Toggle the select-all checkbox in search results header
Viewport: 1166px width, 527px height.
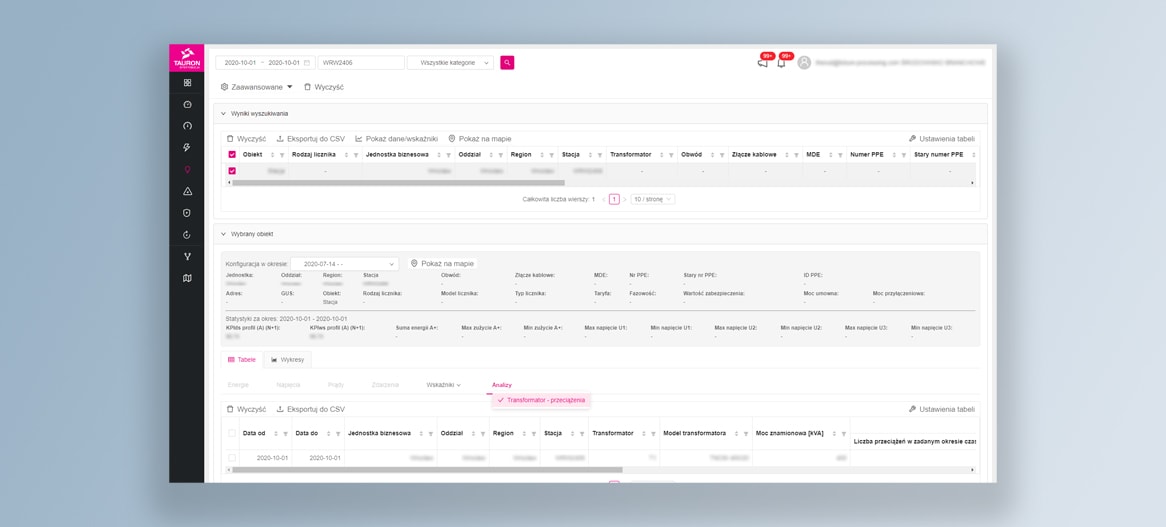(232, 155)
